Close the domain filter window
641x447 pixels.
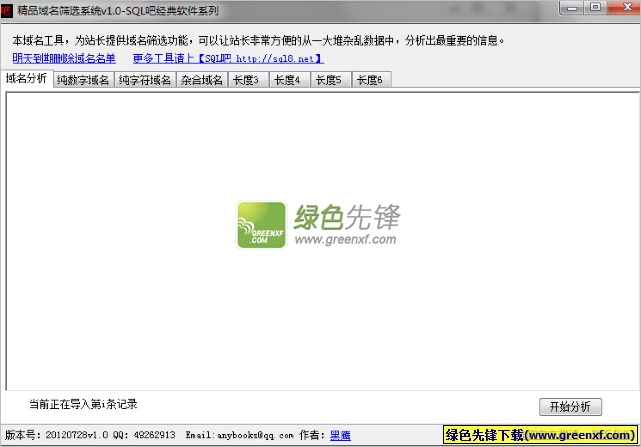tap(625, 7)
